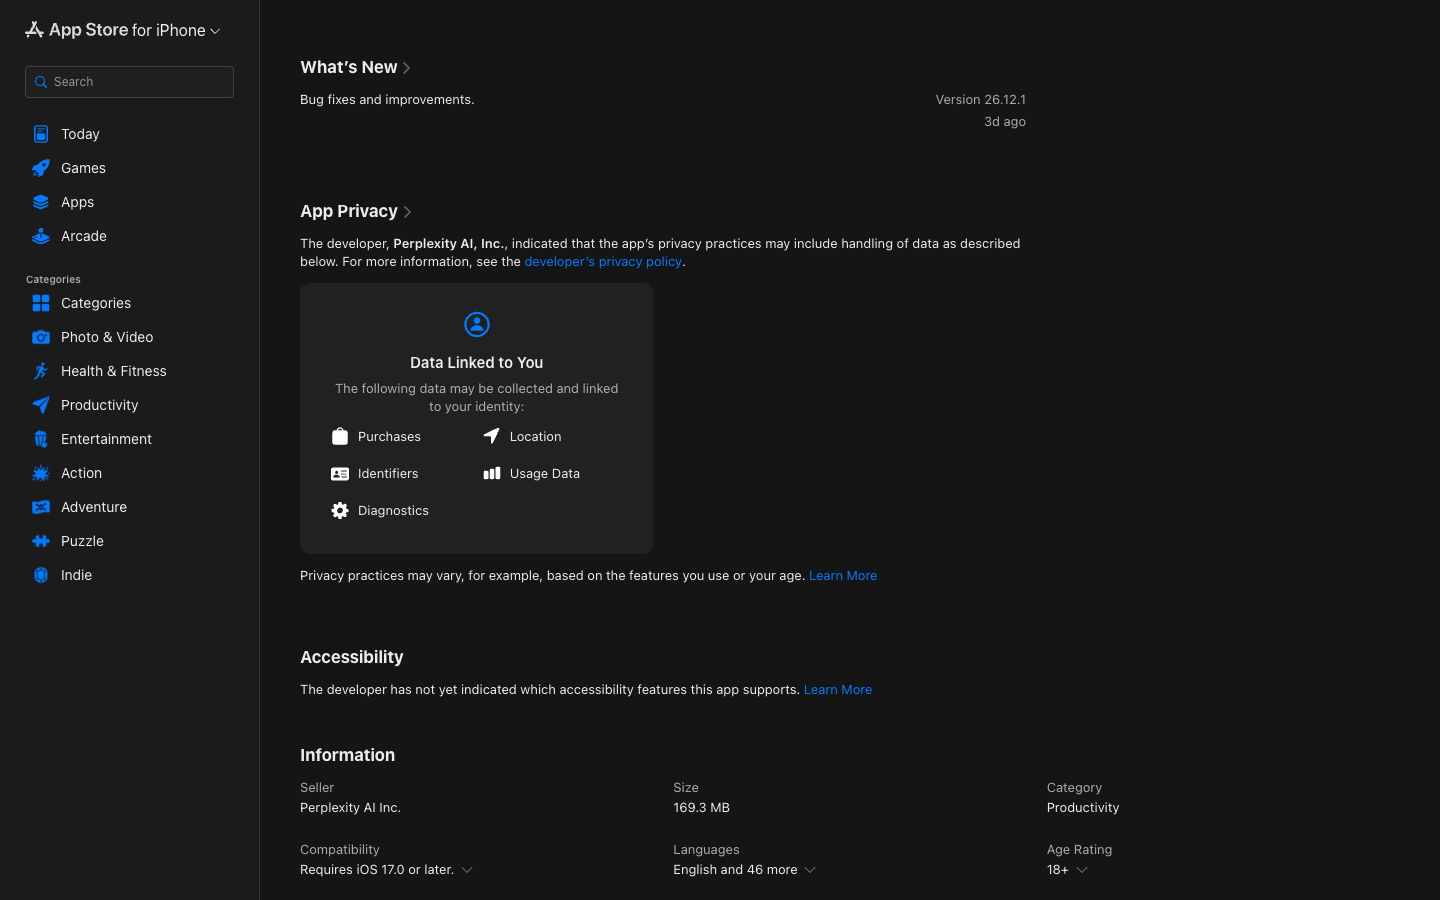
Task: Click the Location arrow icon
Action: 492,436
